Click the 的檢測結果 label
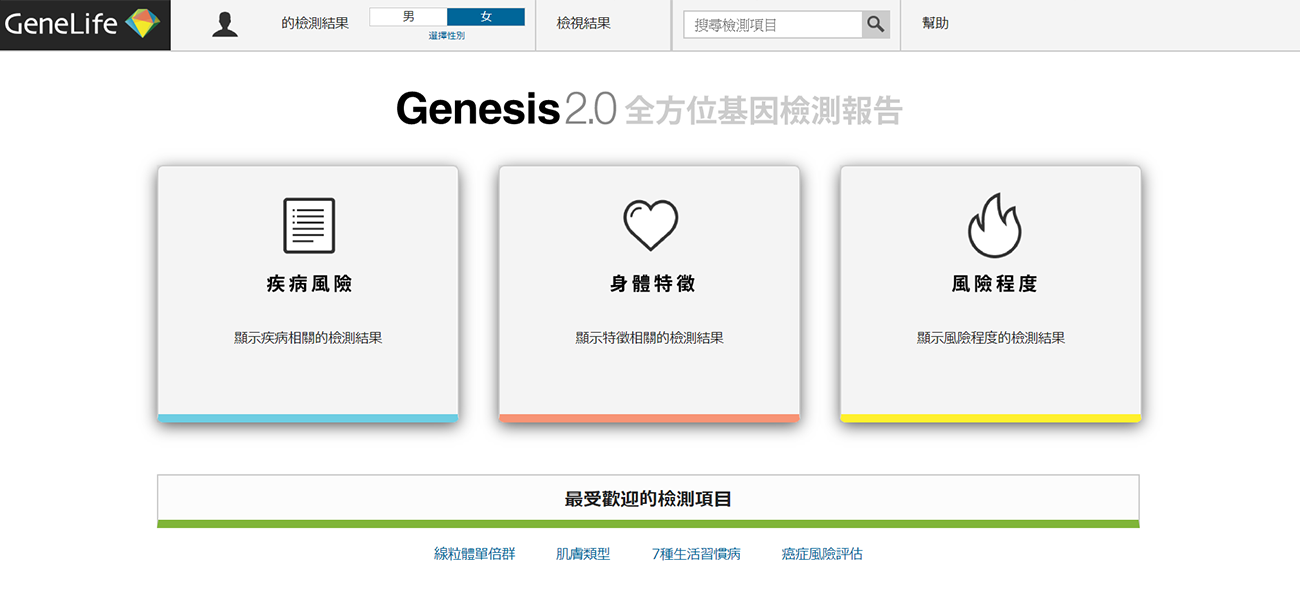 coord(315,23)
